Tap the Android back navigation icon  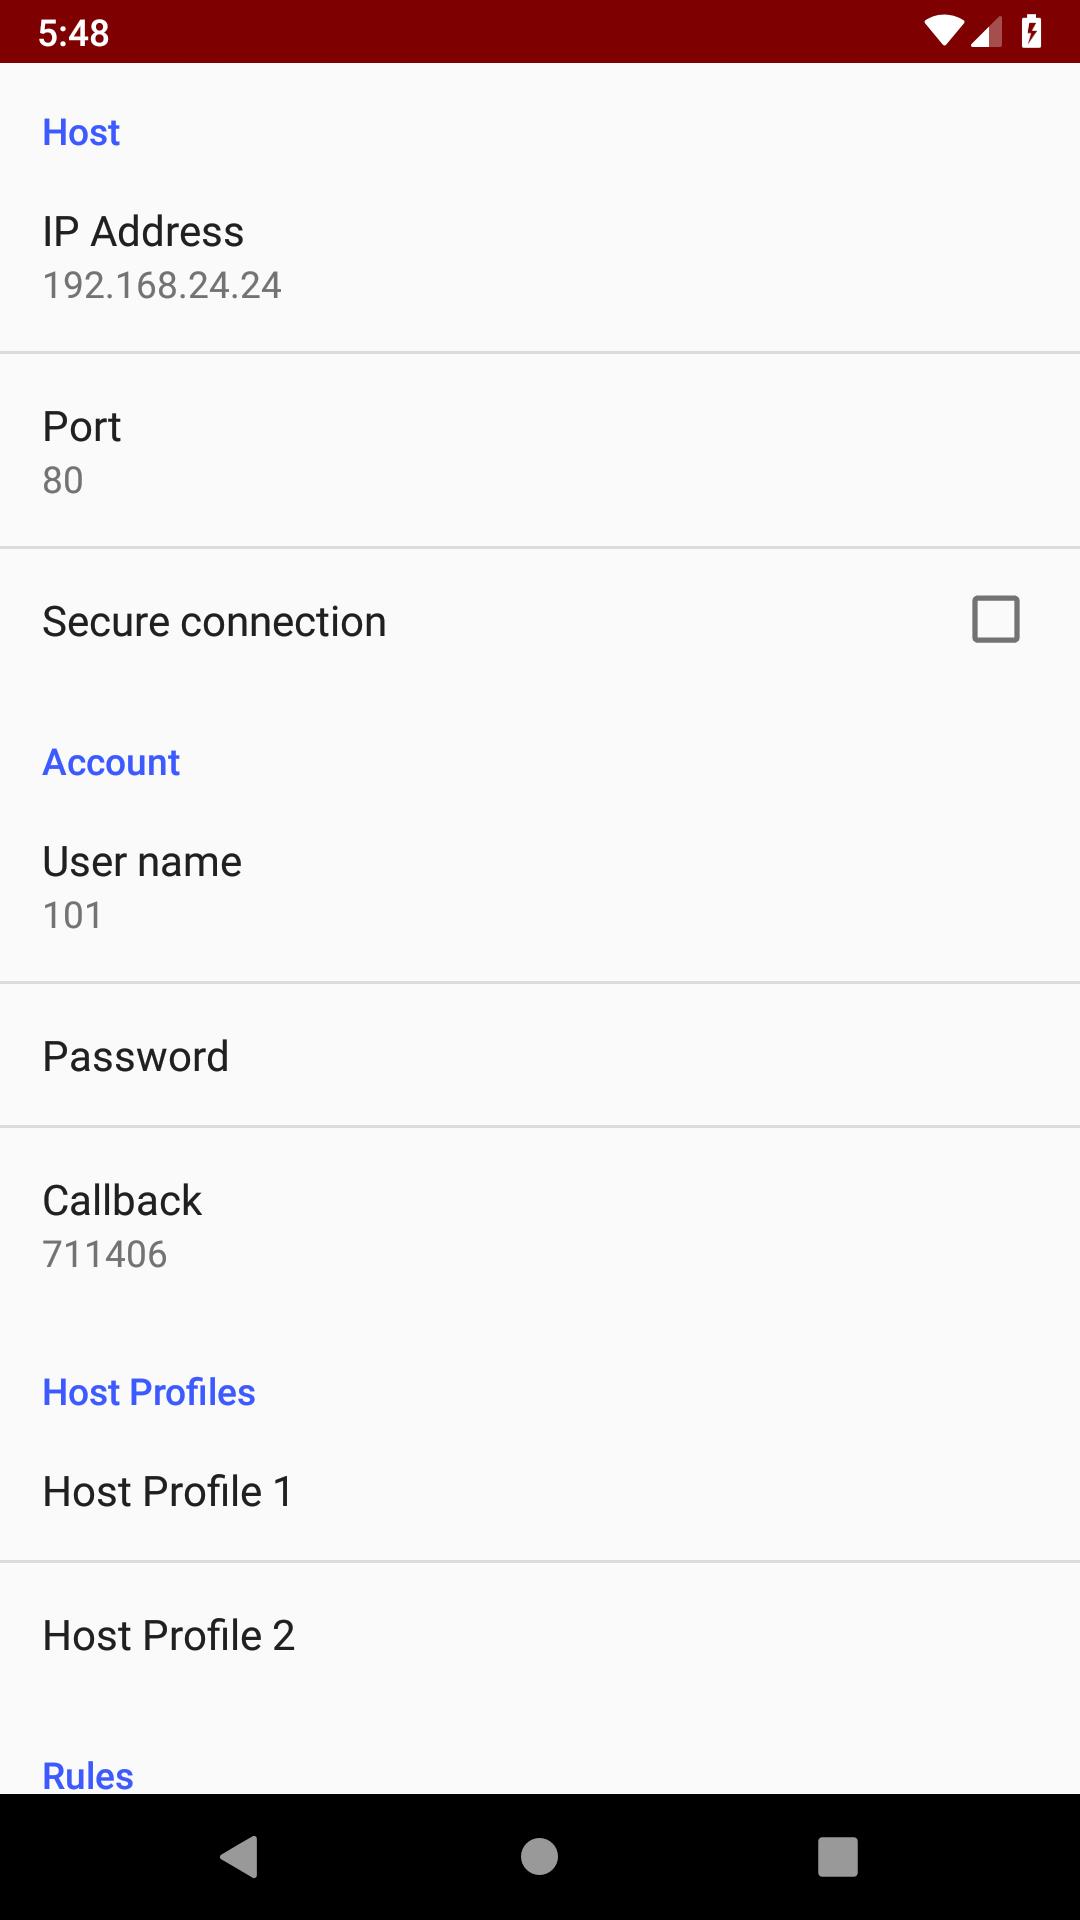tap(240, 1856)
